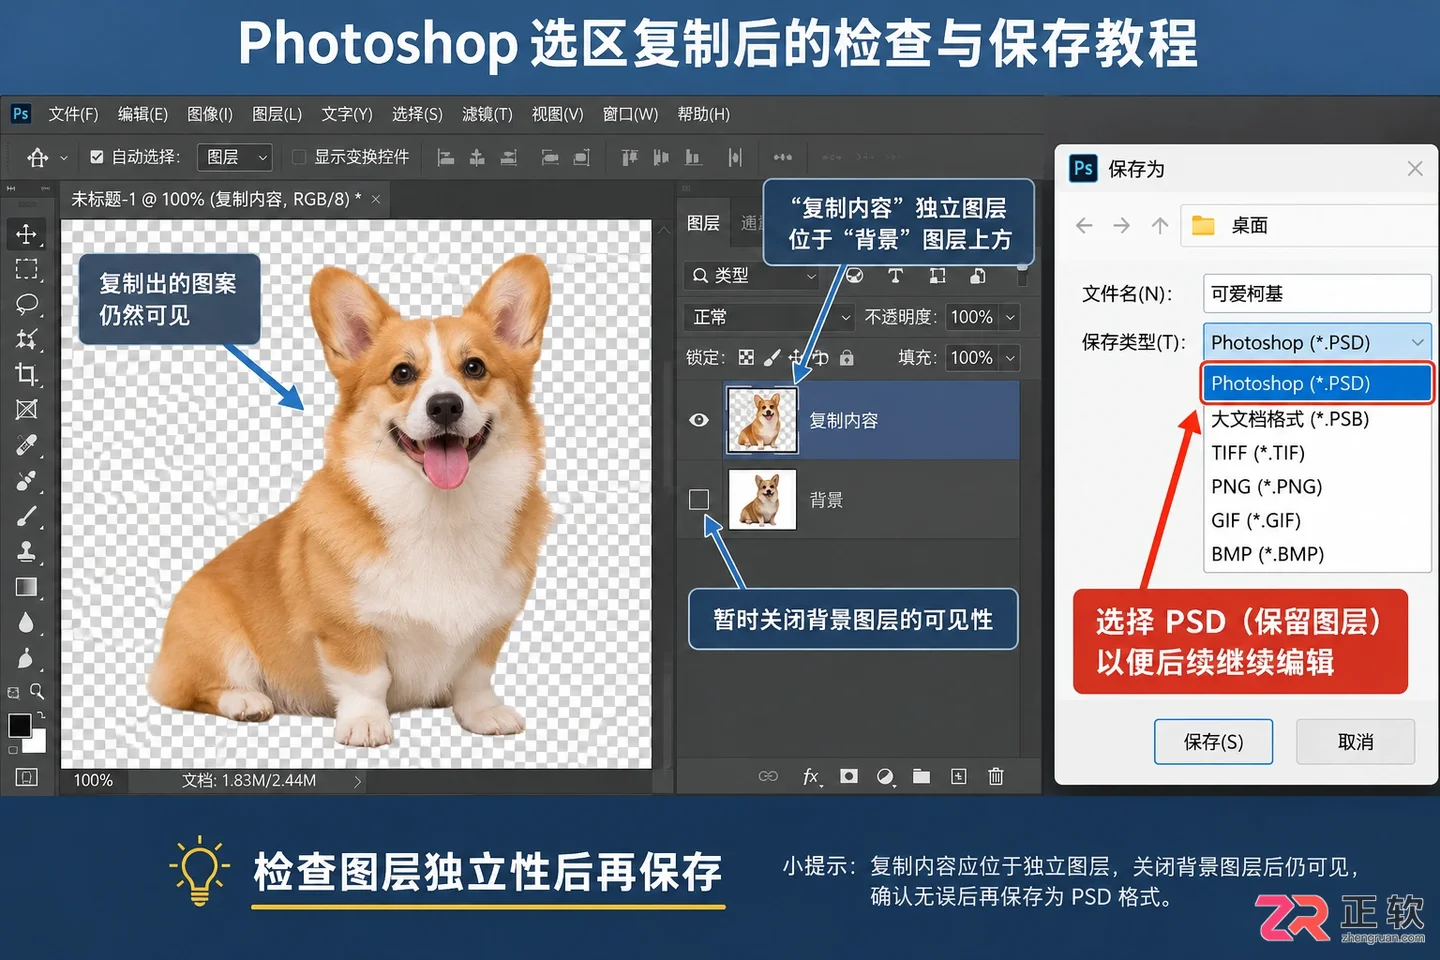Close the 未标题-1 document tab
The image size is (1440, 960).
click(376, 200)
